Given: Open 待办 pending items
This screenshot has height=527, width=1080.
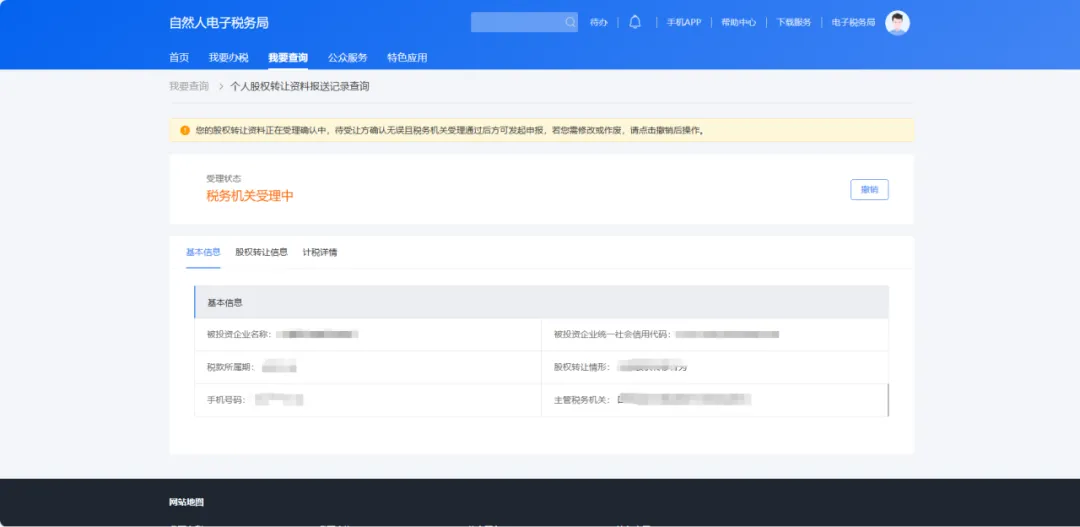Looking at the screenshot, I should (x=599, y=22).
